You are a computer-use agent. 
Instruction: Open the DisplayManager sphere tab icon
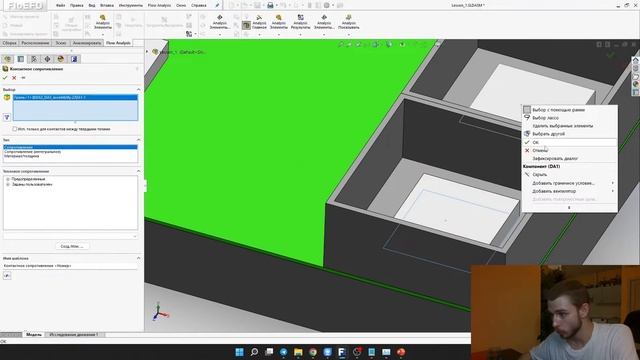pyautogui.click(x=61, y=59)
